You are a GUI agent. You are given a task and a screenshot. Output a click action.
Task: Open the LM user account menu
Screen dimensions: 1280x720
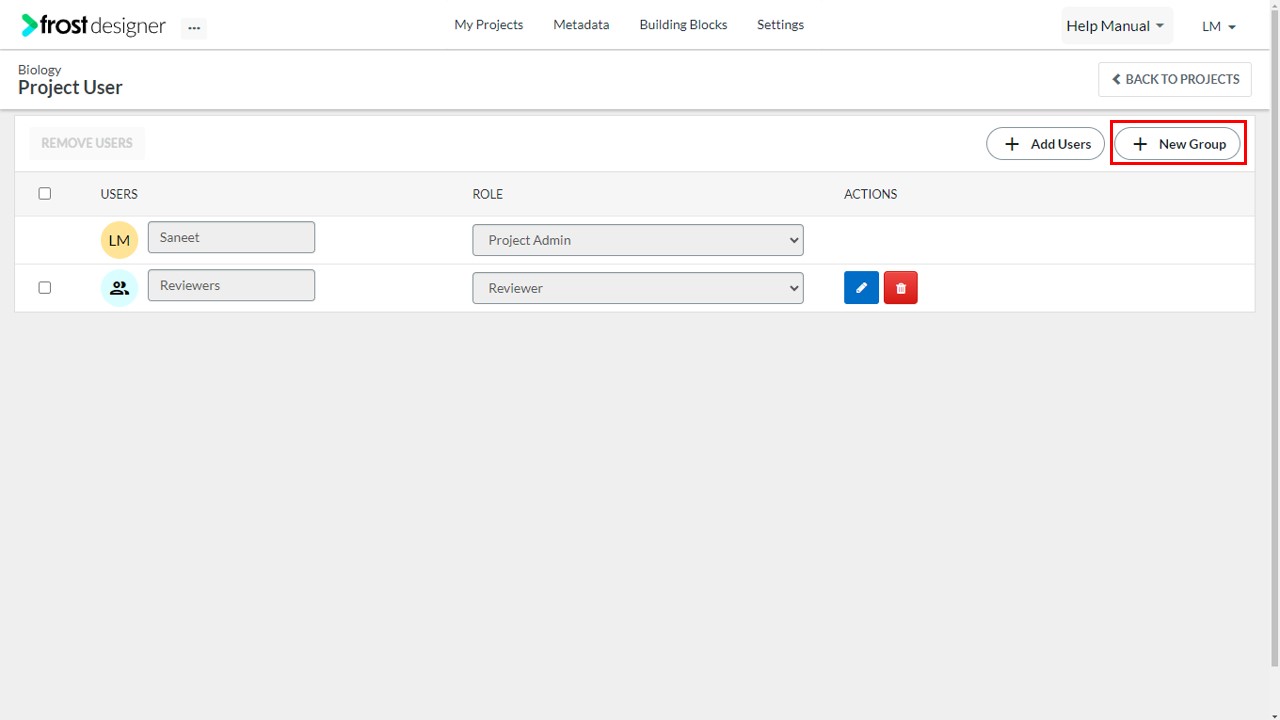point(1219,27)
